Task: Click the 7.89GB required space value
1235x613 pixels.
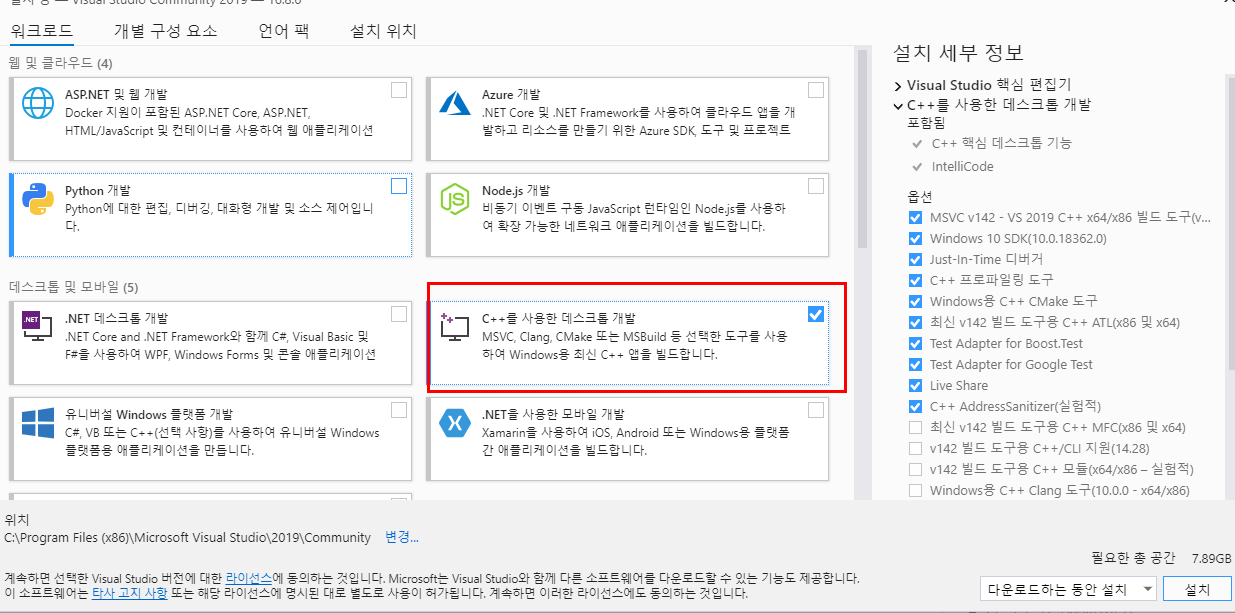Action: [x=1212, y=558]
